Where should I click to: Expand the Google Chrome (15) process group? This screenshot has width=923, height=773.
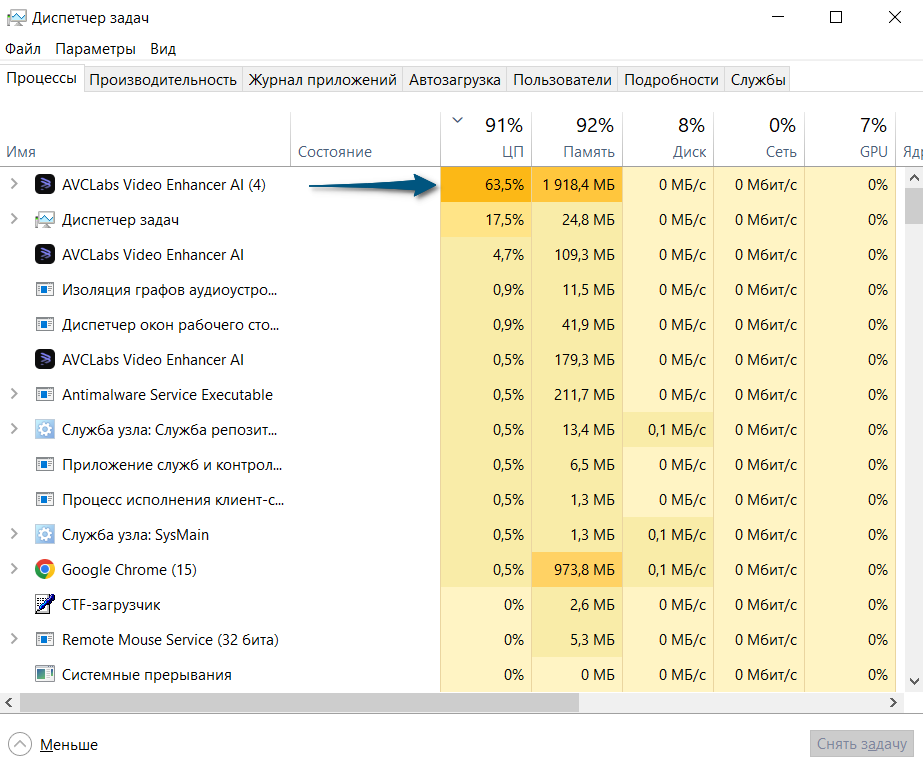point(14,570)
